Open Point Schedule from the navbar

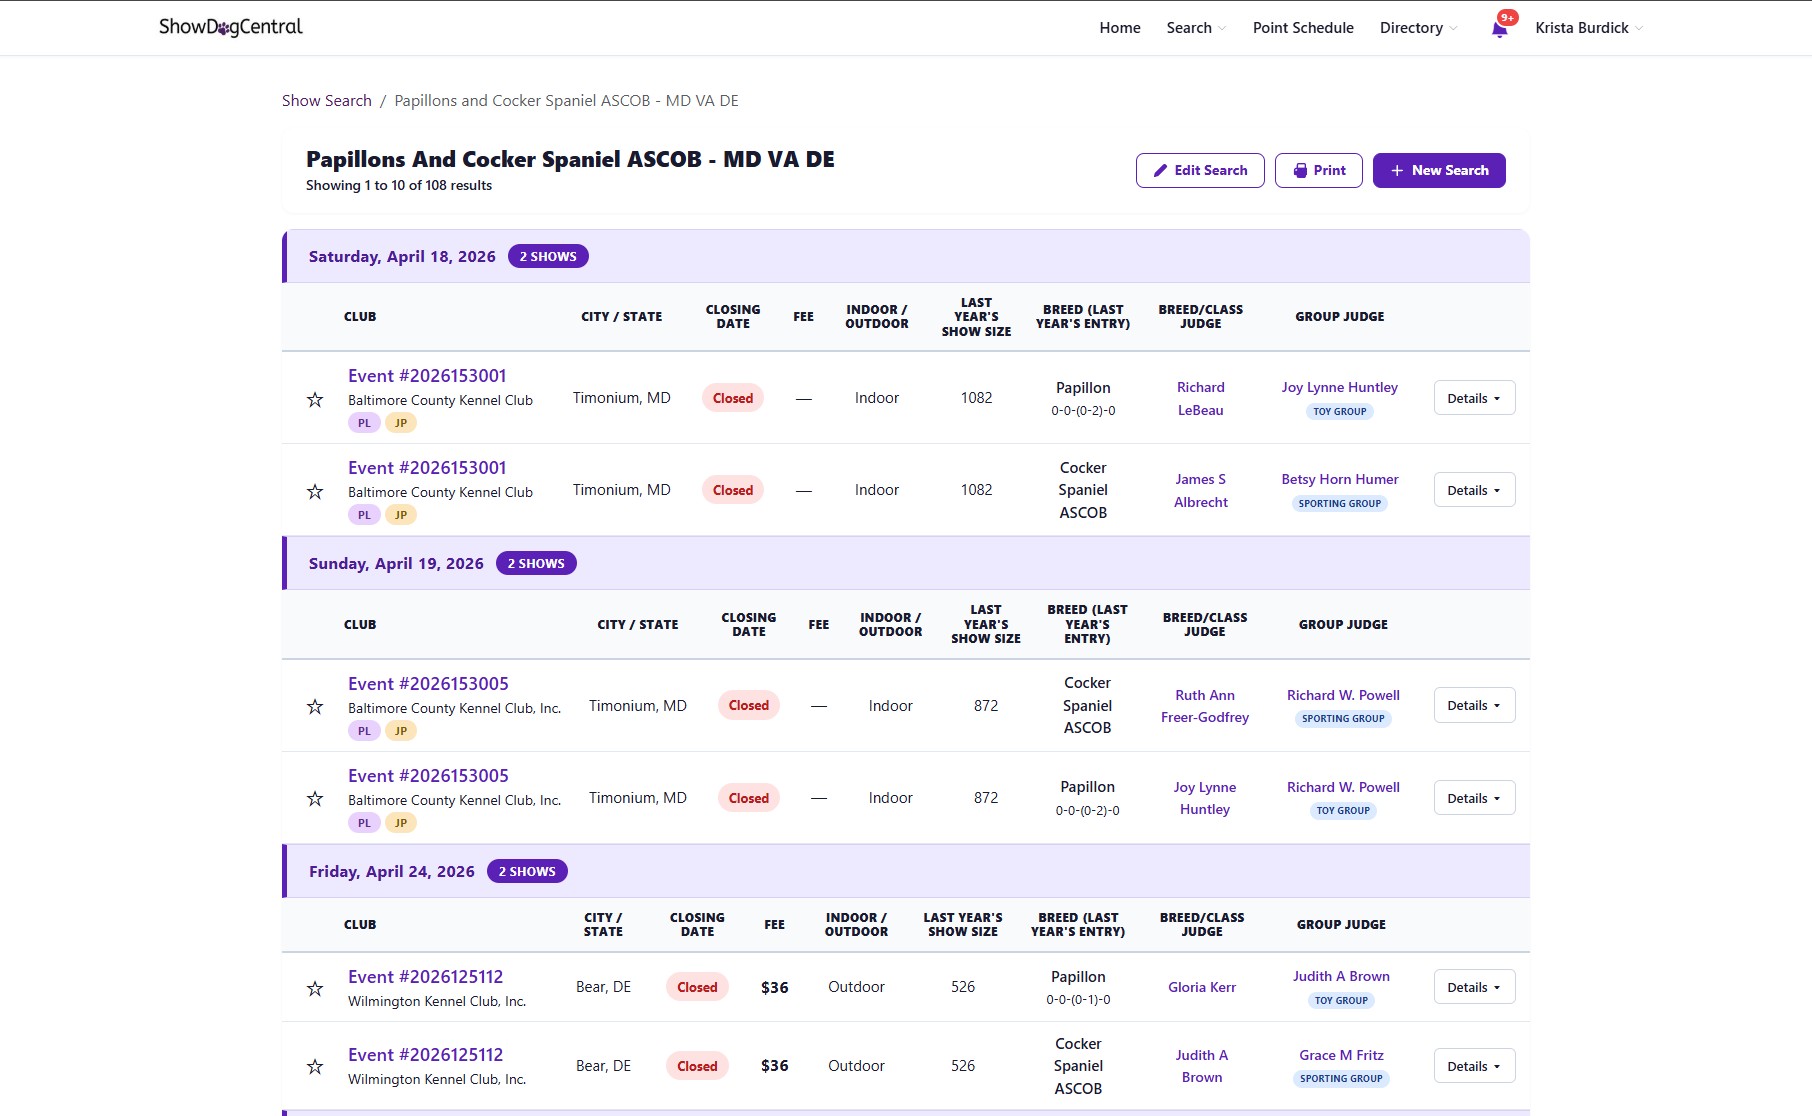pyautogui.click(x=1302, y=27)
